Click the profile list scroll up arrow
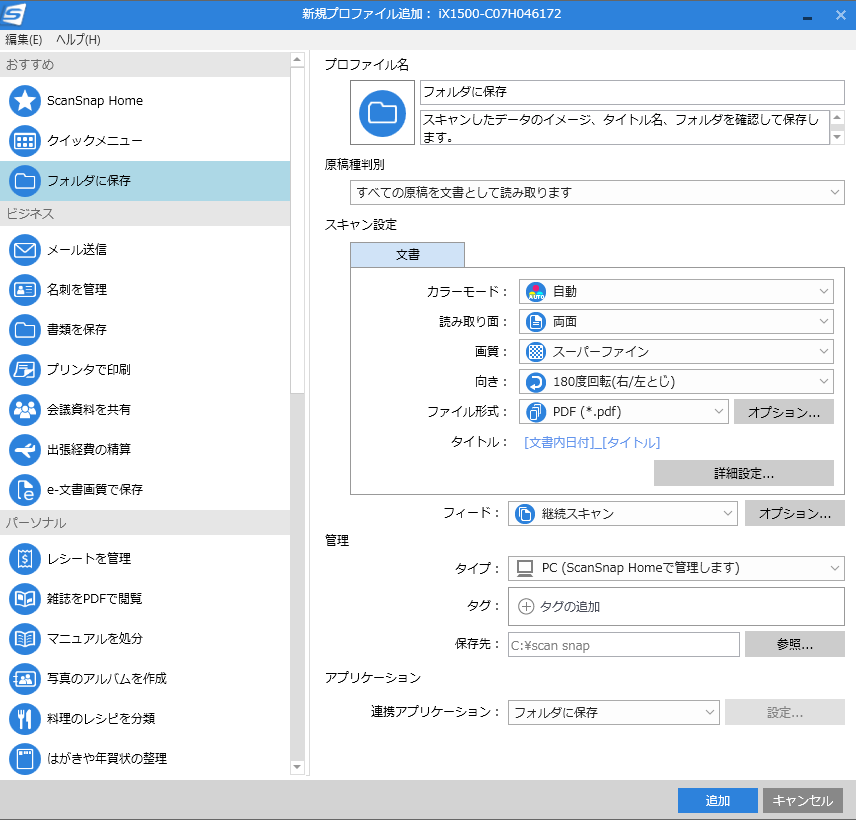The height and width of the screenshot is (820, 856). click(297, 59)
